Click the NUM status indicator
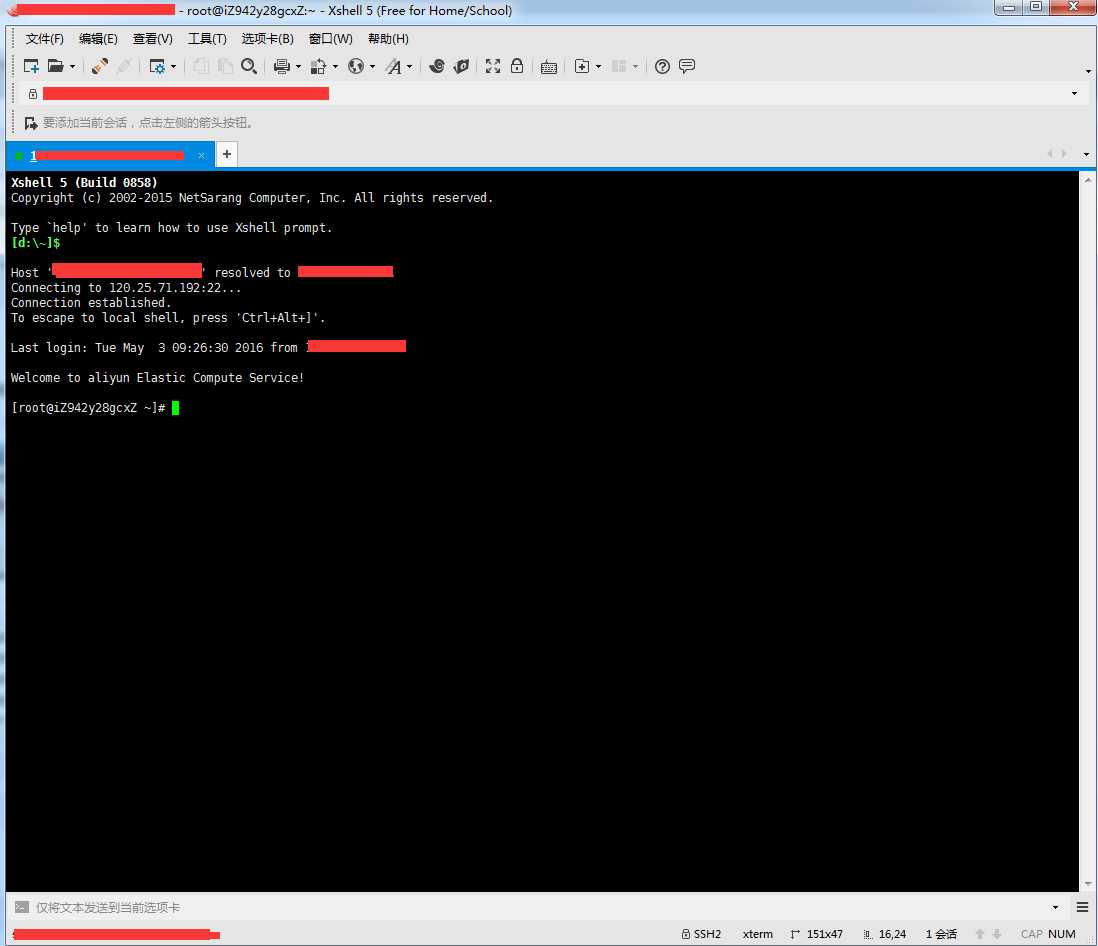1098x946 pixels. 1062,934
